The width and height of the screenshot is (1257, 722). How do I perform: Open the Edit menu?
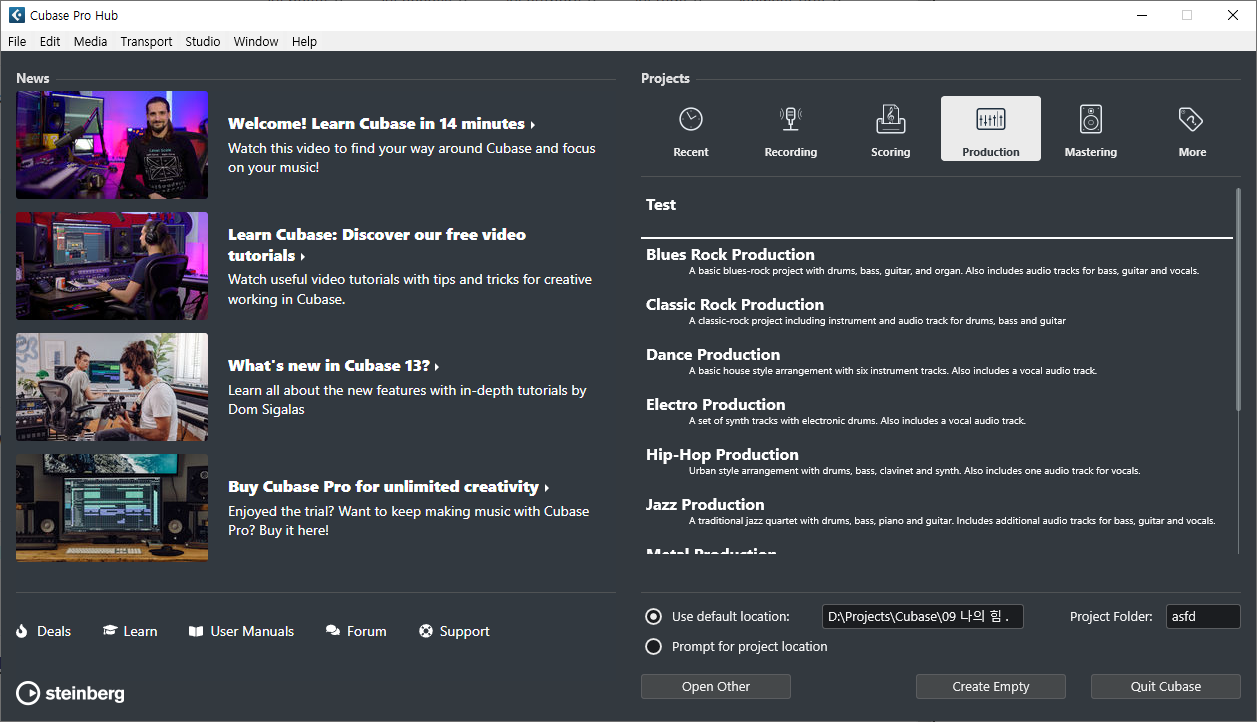coord(50,41)
